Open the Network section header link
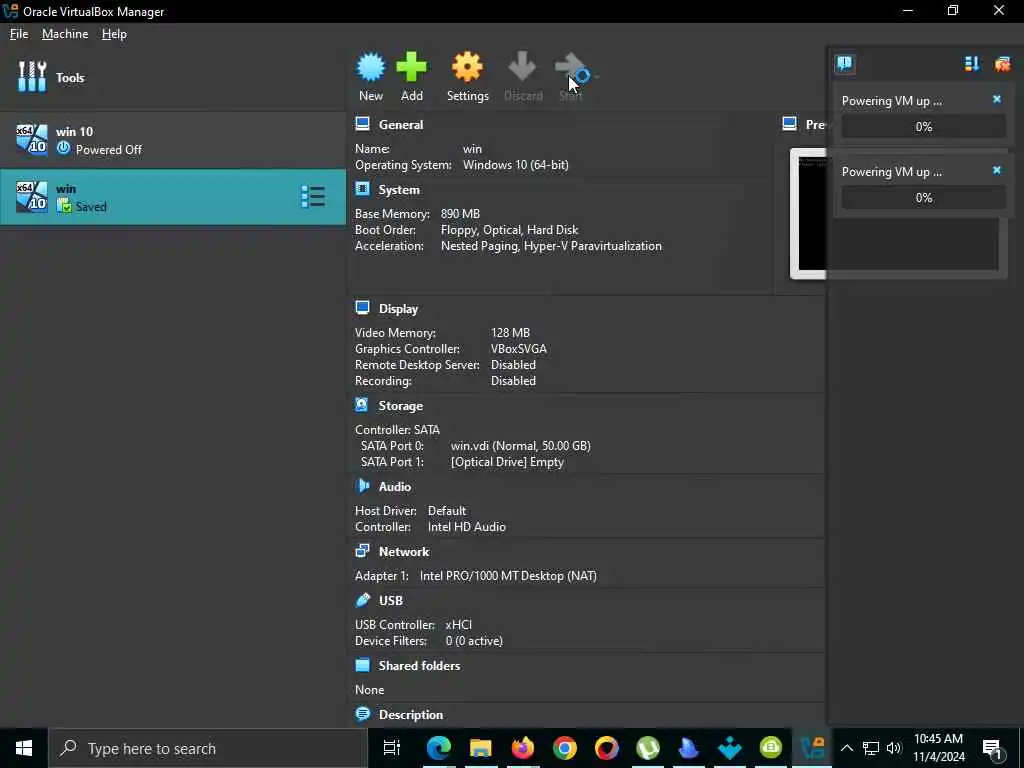This screenshot has width=1024, height=768. coord(404,552)
